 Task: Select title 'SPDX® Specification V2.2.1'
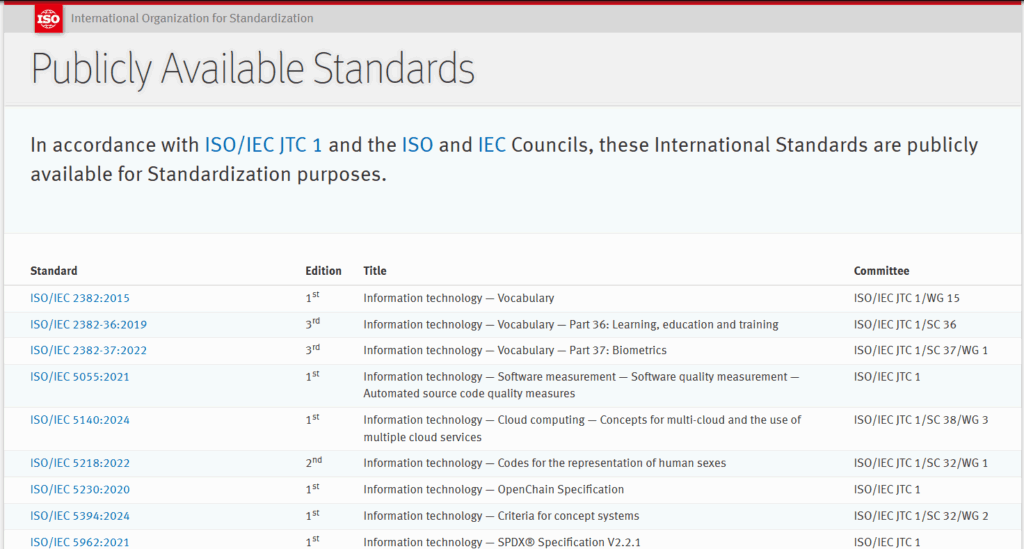pos(569,542)
